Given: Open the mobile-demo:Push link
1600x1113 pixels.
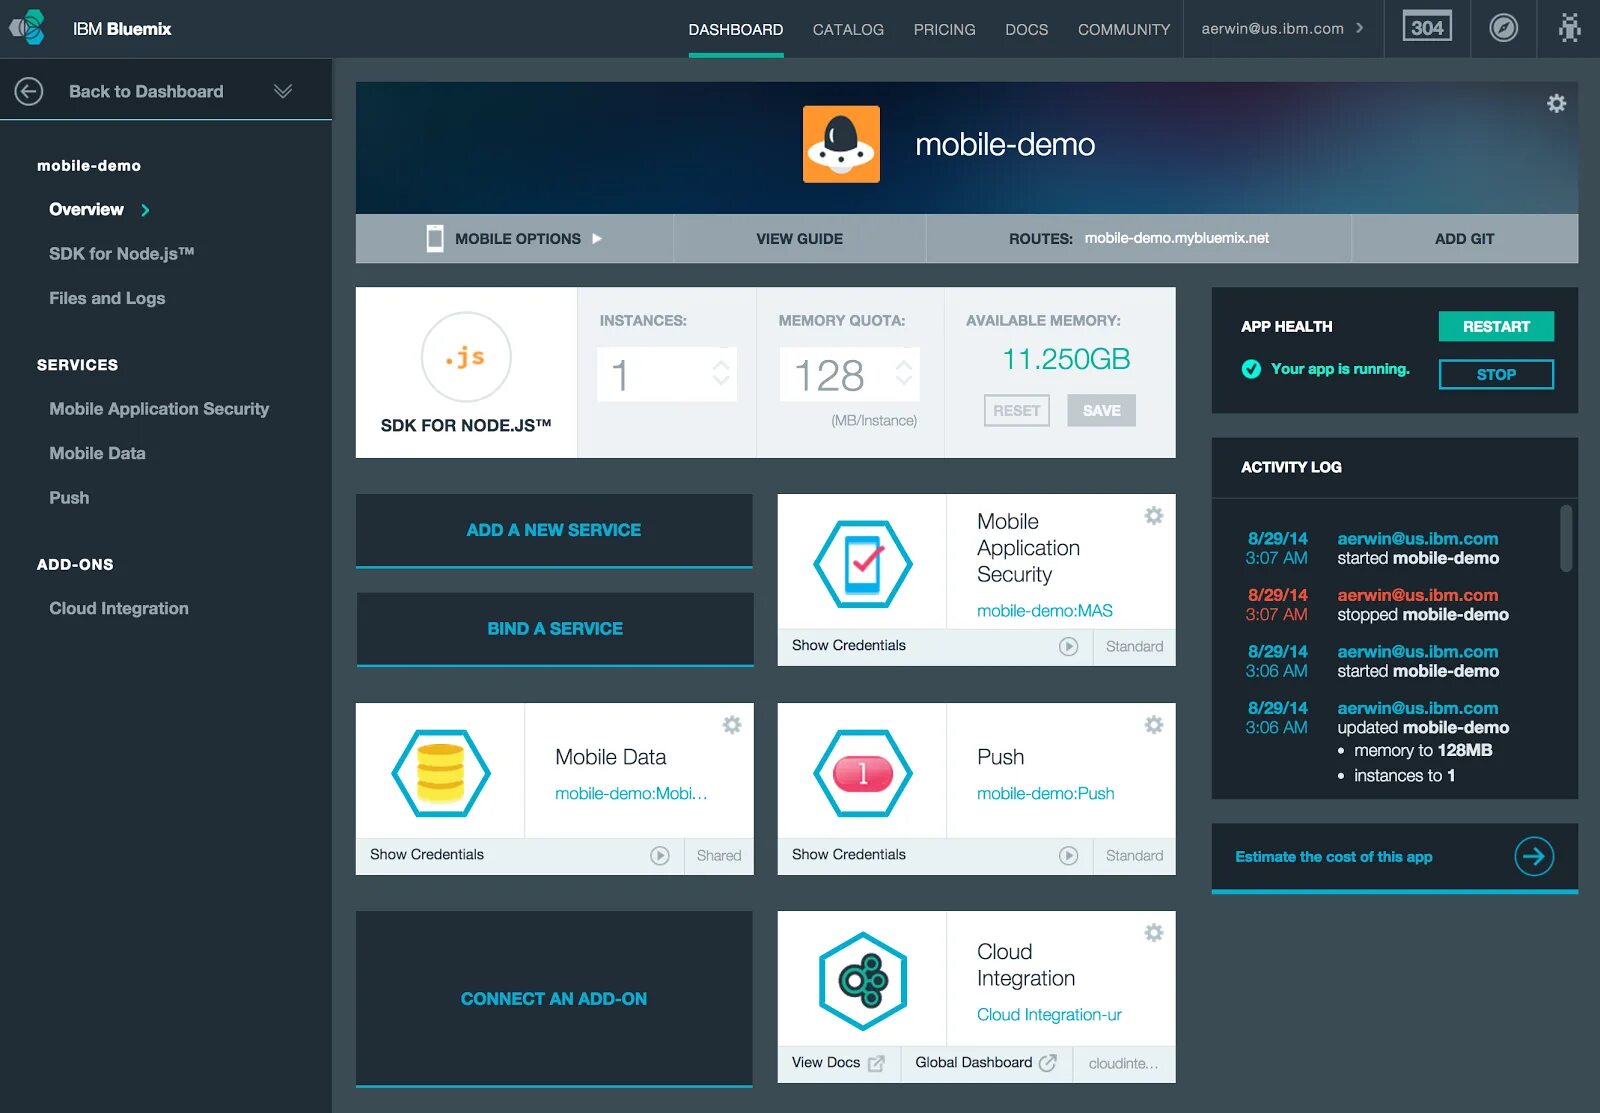Looking at the screenshot, I should (x=1045, y=794).
